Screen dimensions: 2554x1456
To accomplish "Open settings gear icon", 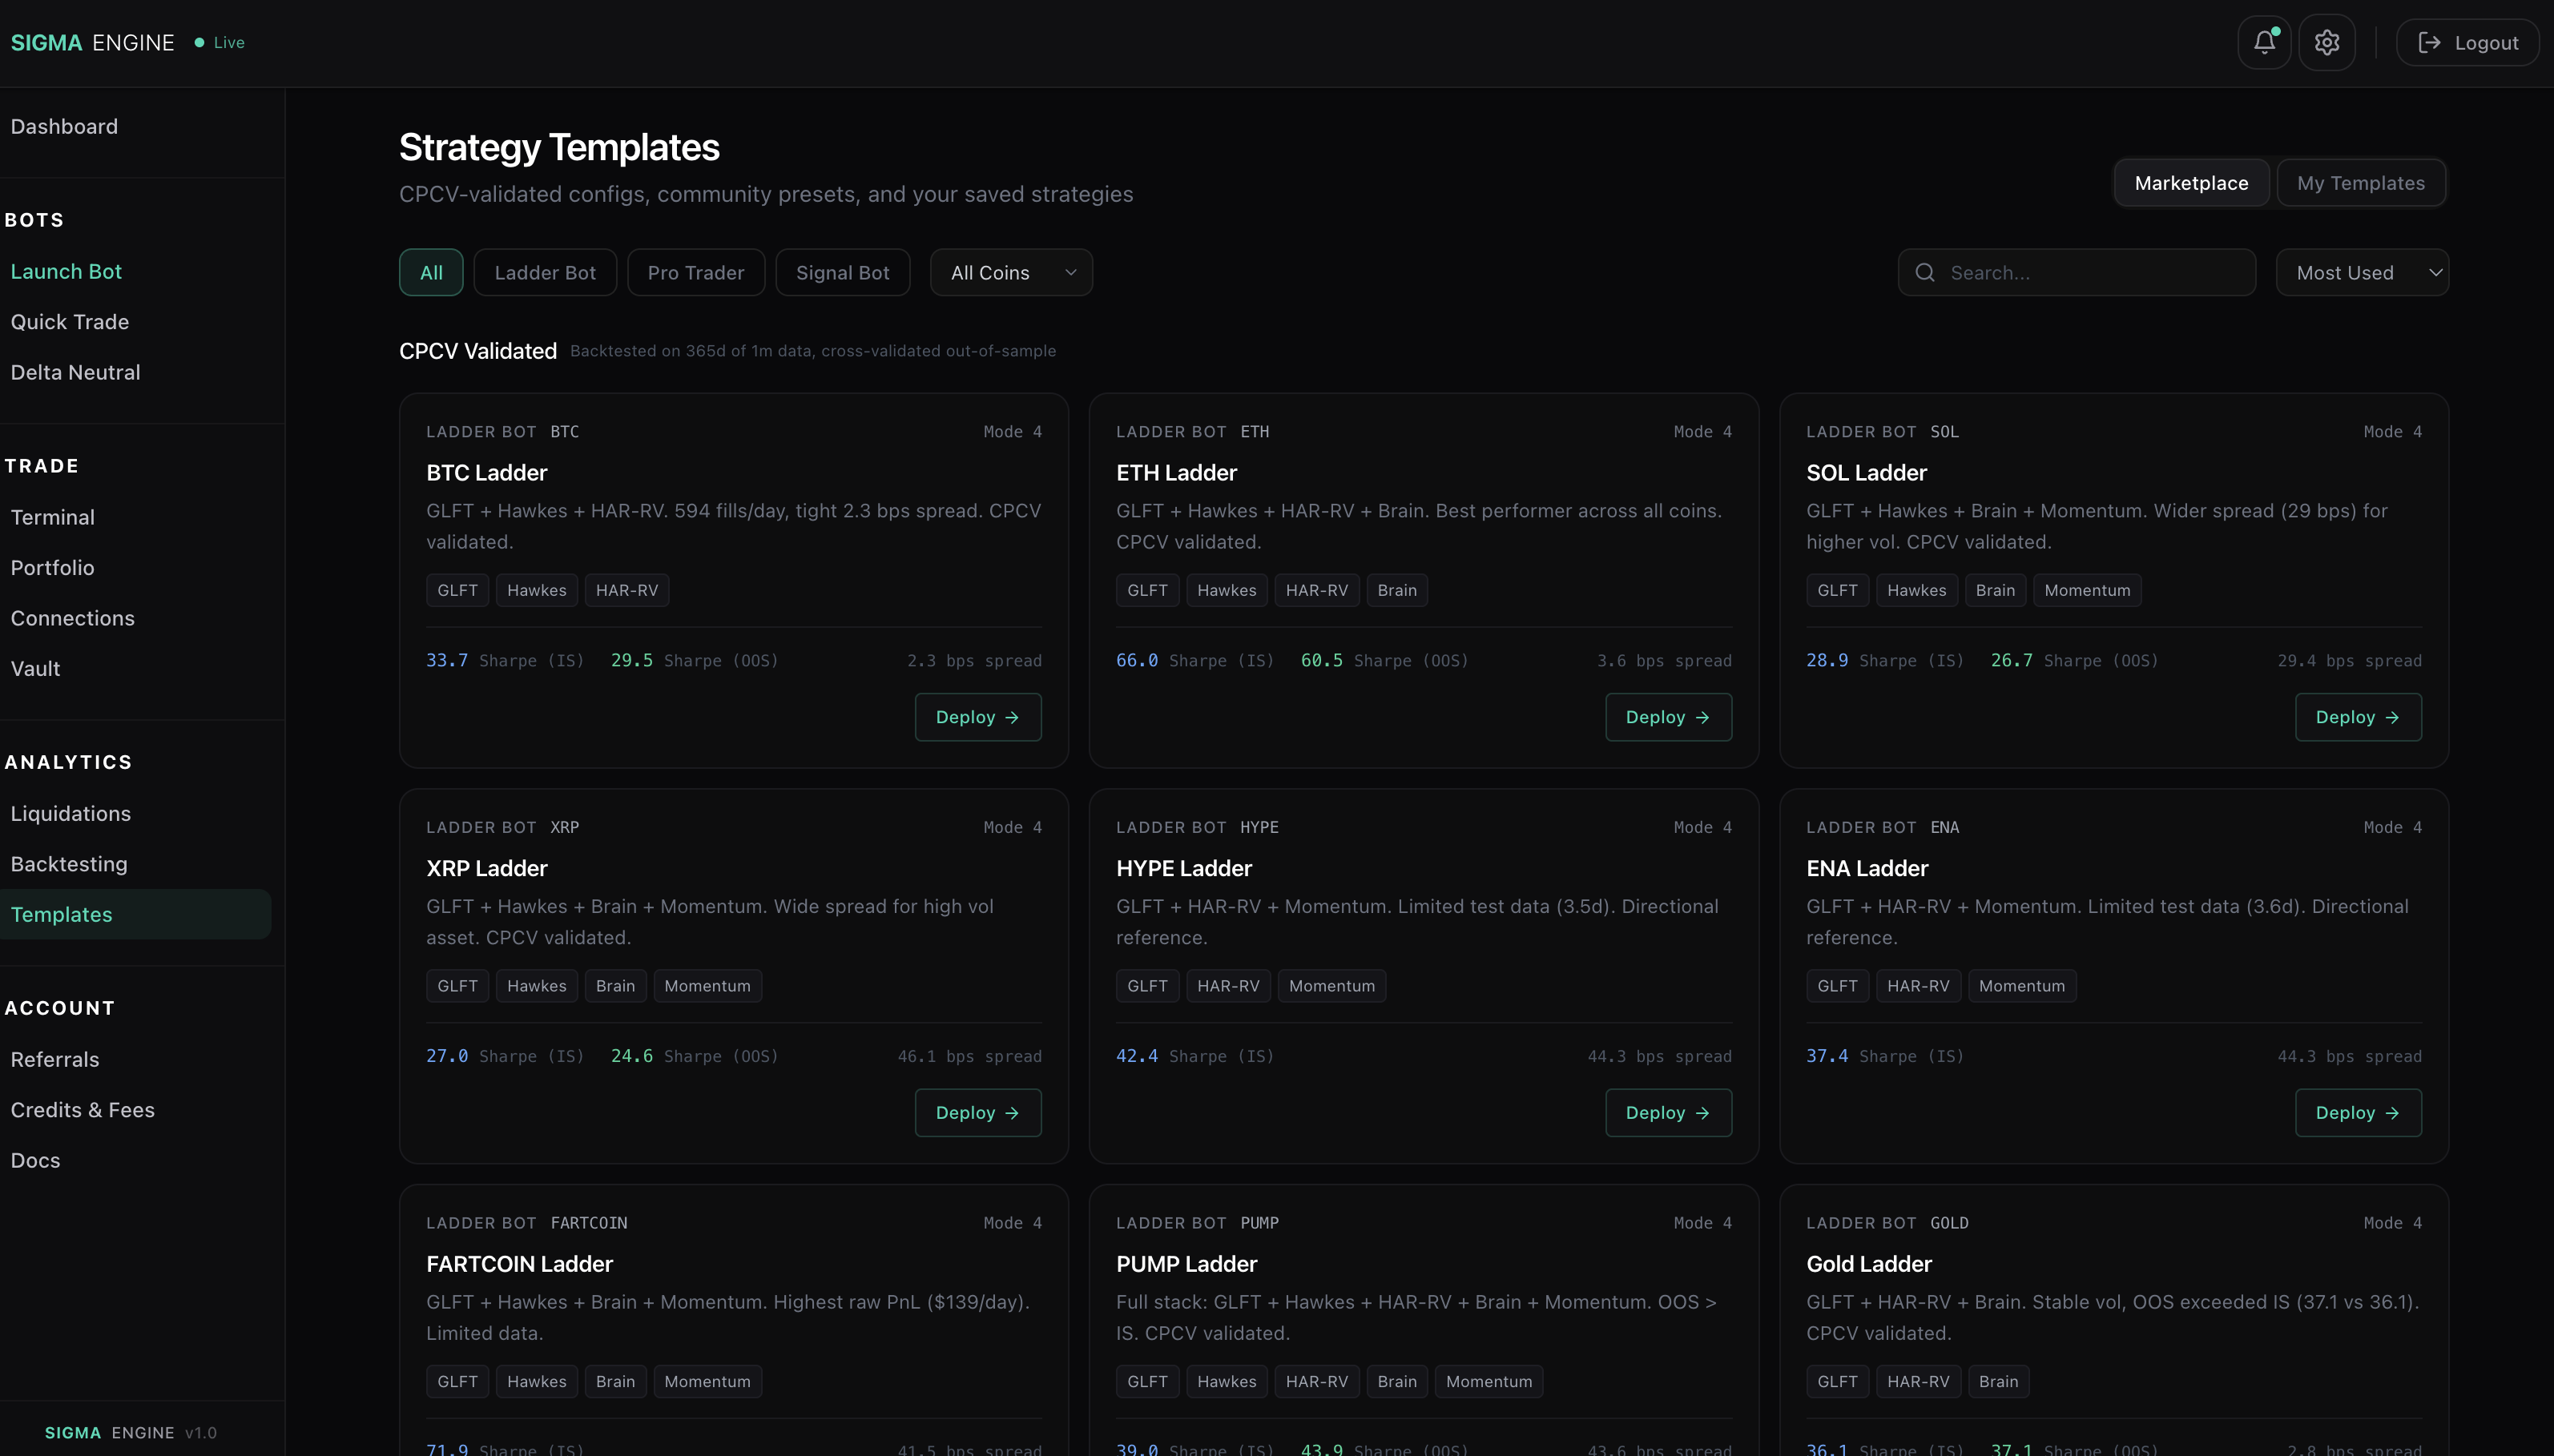I will [2326, 42].
